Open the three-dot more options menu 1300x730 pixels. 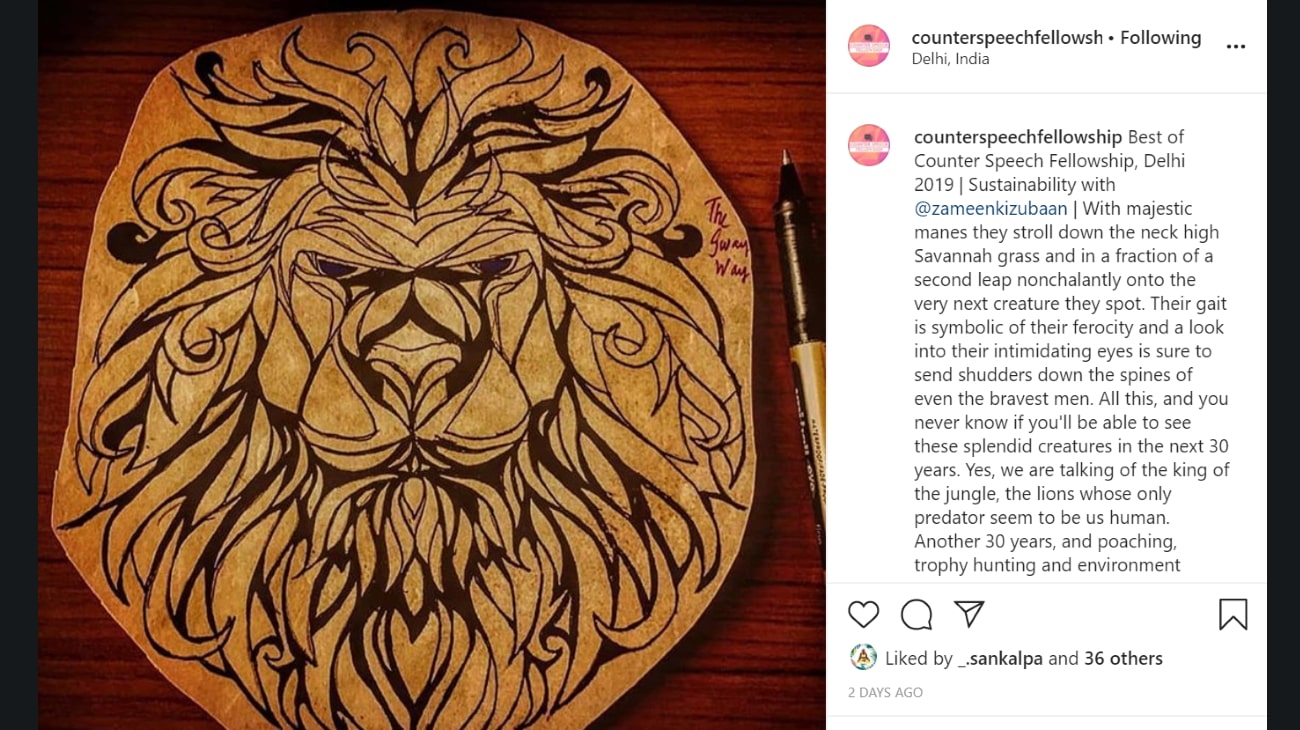[x=1236, y=47]
